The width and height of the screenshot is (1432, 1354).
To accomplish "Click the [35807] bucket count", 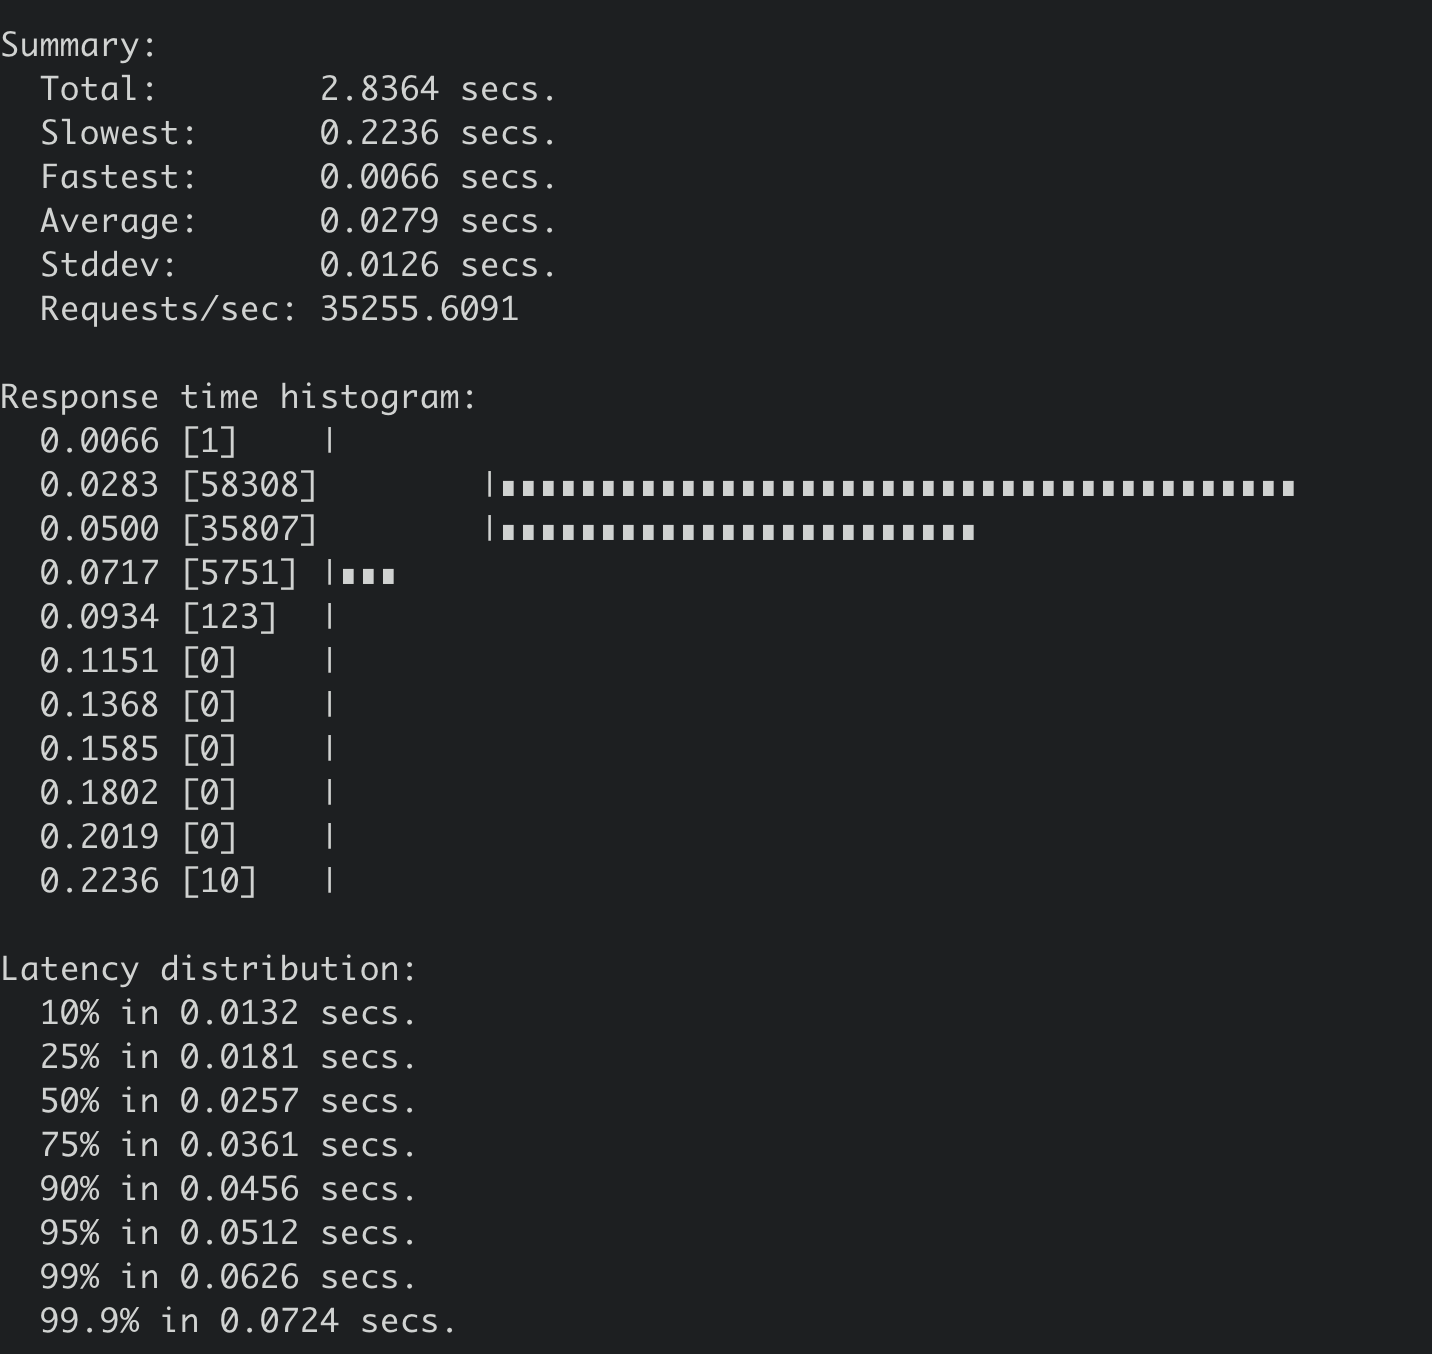I will tap(249, 530).
